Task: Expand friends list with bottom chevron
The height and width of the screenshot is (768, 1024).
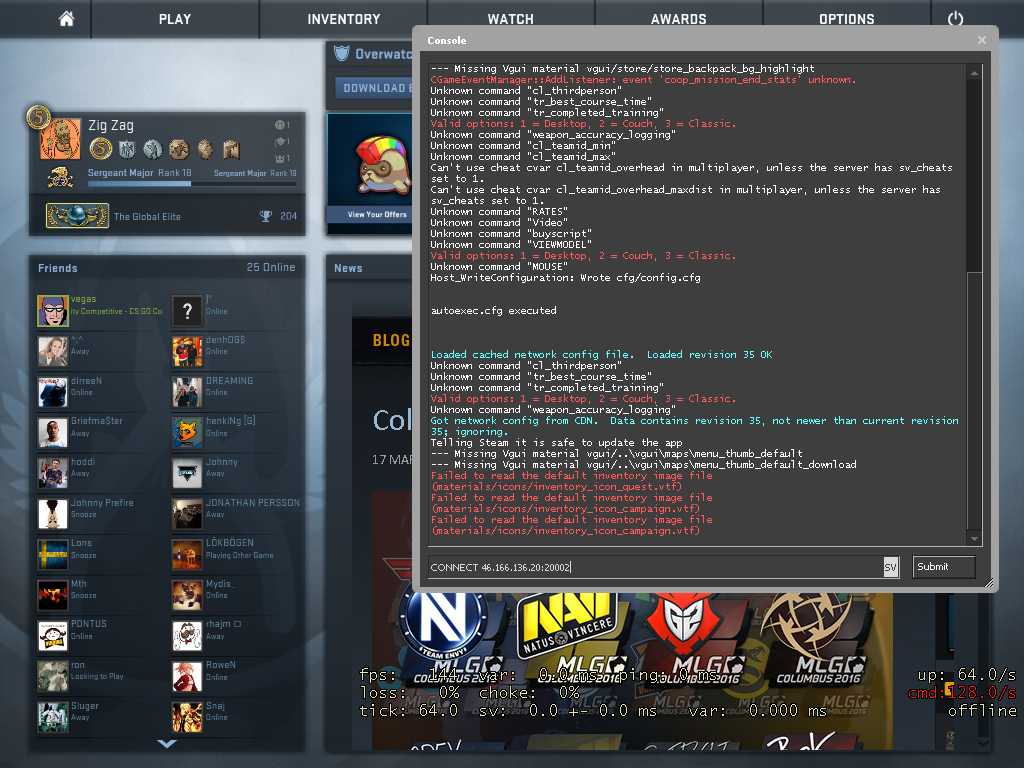Action: pyautogui.click(x=167, y=744)
